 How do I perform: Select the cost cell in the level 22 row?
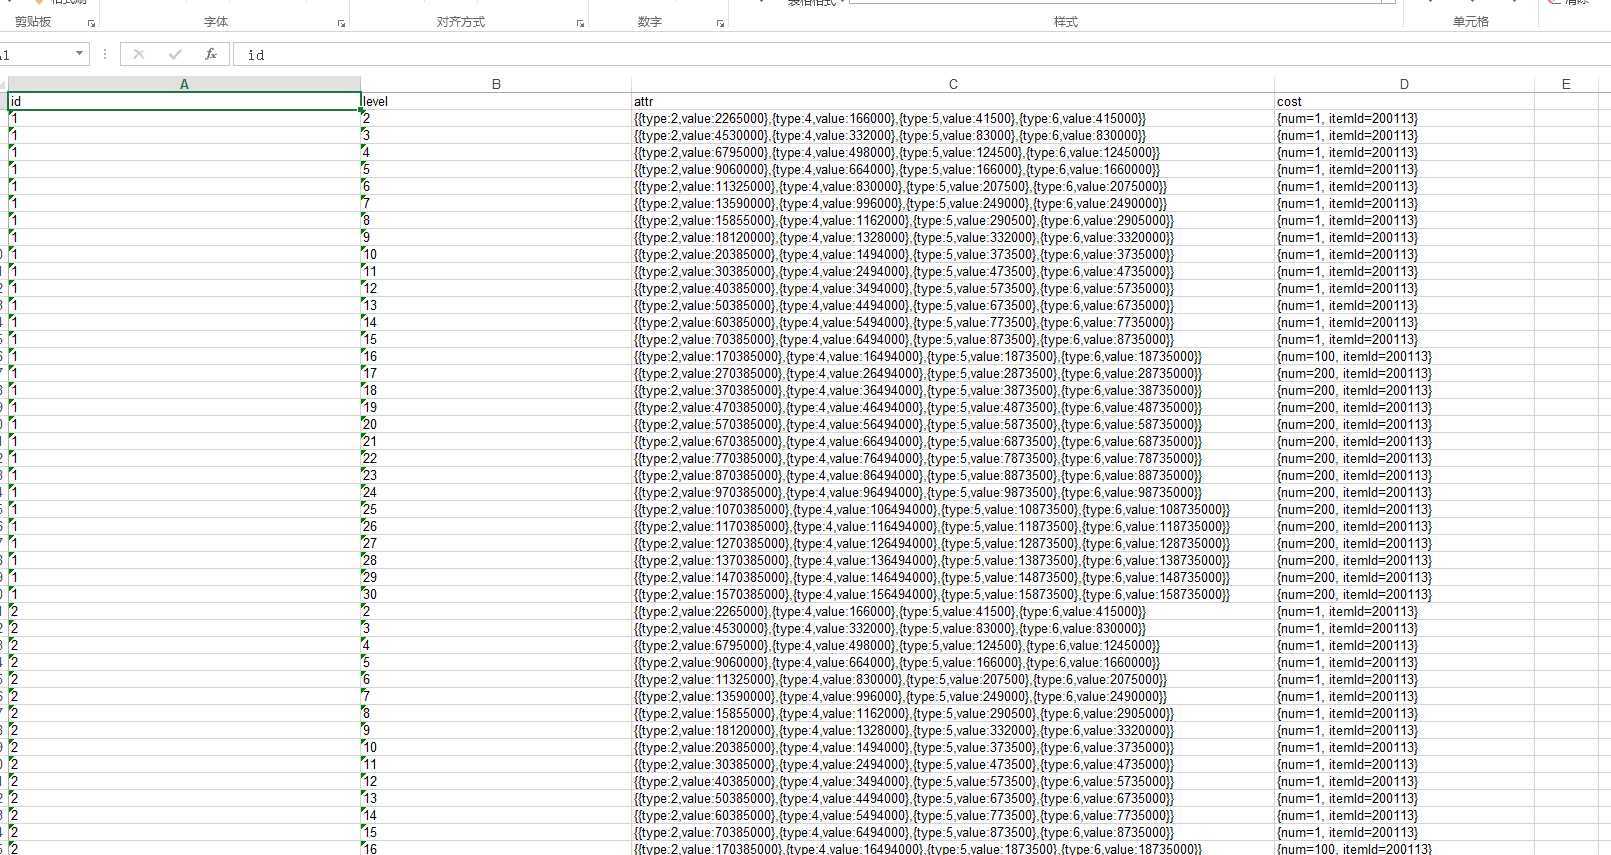(1404, 458)
